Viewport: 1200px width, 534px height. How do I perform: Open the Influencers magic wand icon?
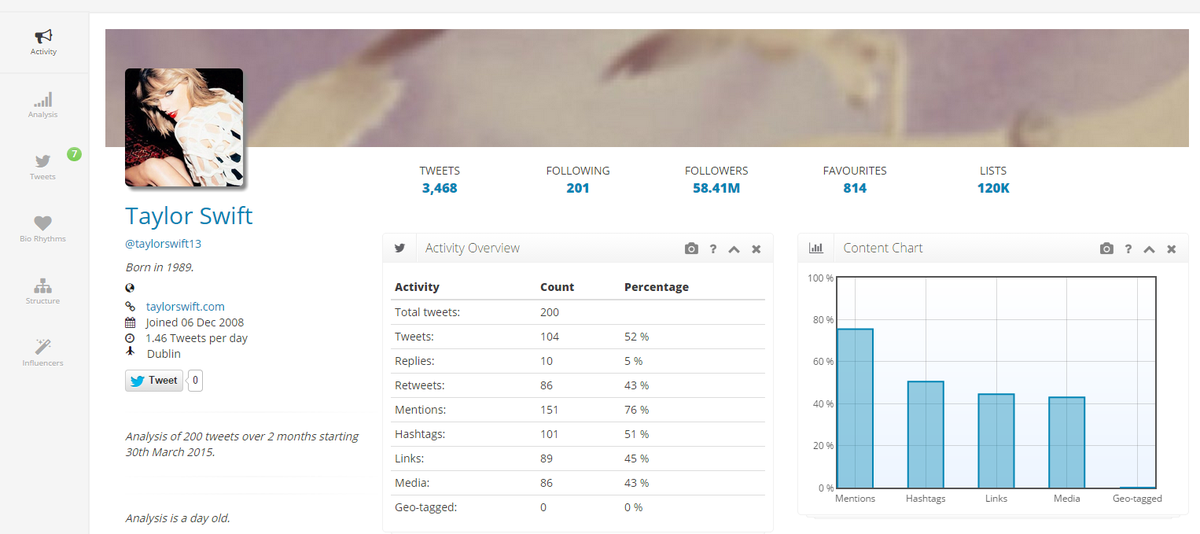coord(43,347)
